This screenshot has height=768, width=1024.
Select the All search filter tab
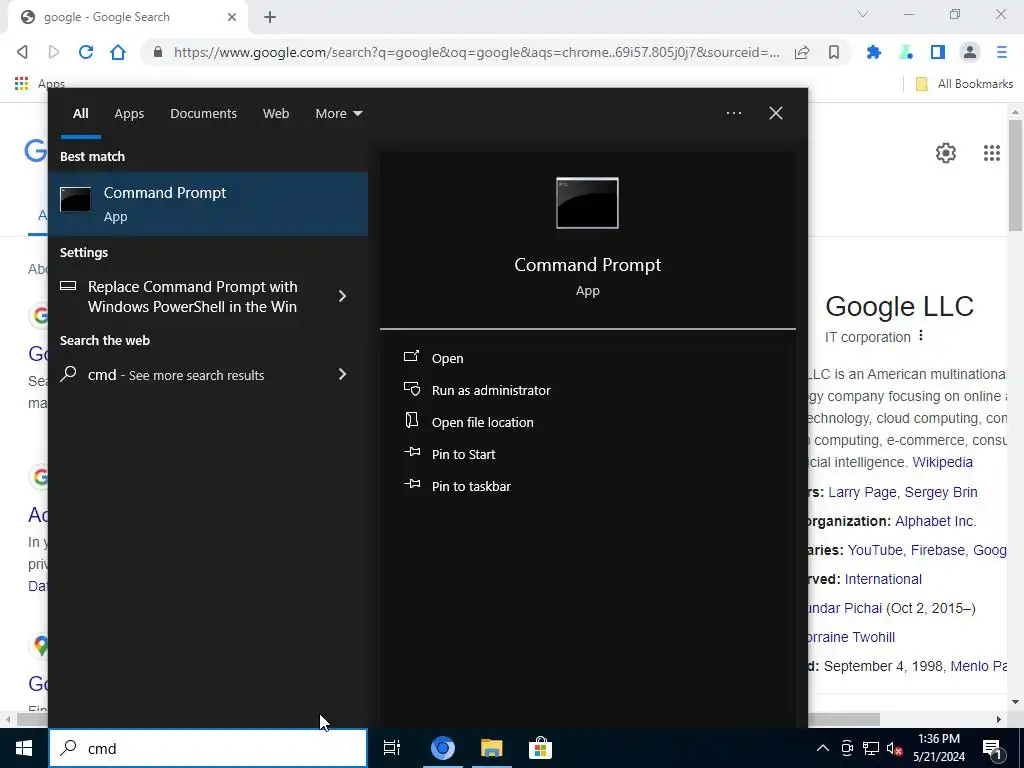80,114
